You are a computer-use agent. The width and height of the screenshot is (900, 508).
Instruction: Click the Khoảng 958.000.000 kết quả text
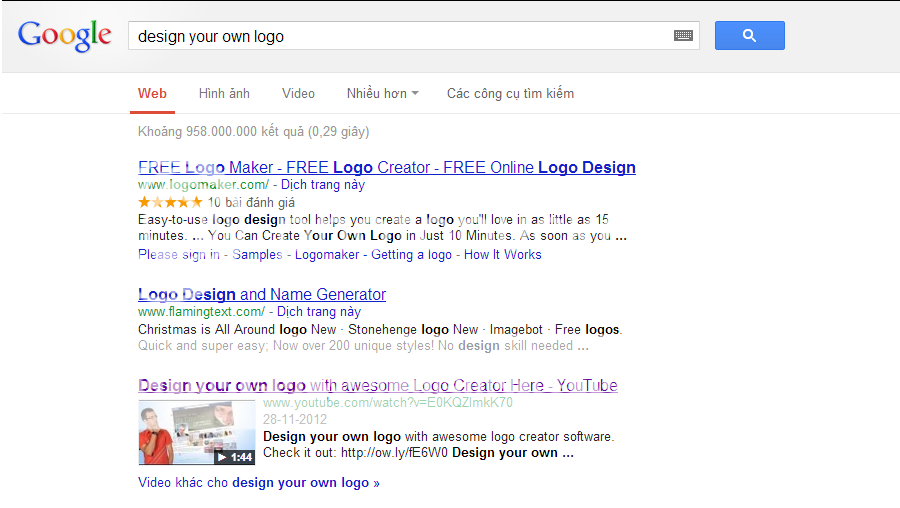tap(254, 131)
